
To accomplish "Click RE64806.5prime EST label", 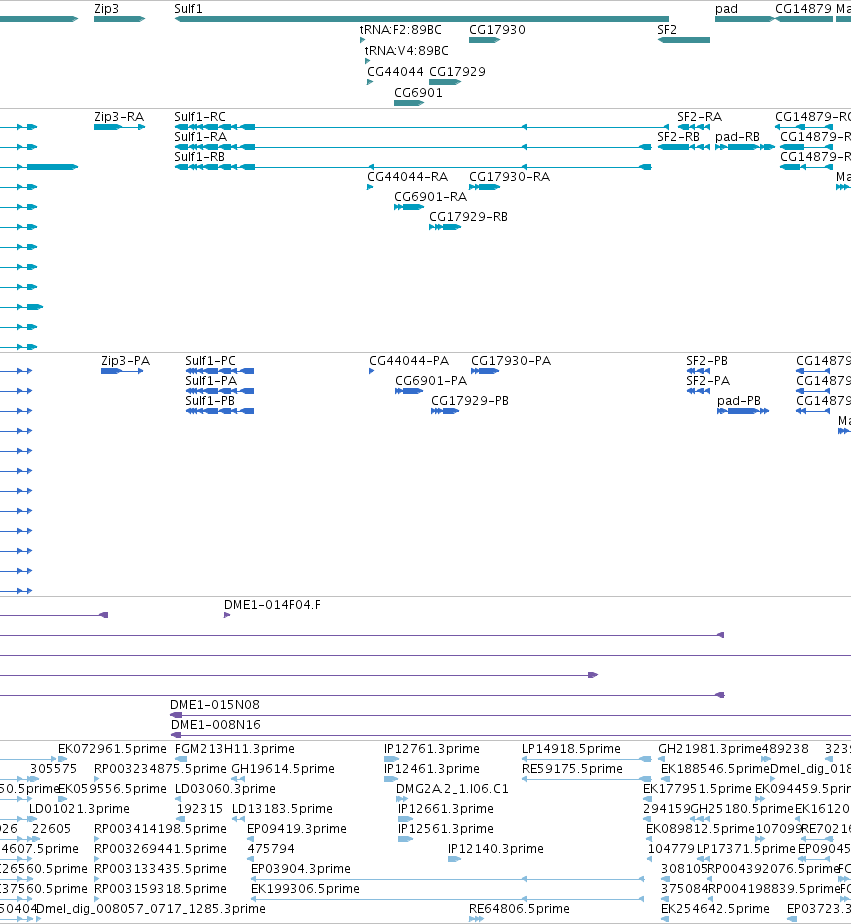I will point(519,909).
